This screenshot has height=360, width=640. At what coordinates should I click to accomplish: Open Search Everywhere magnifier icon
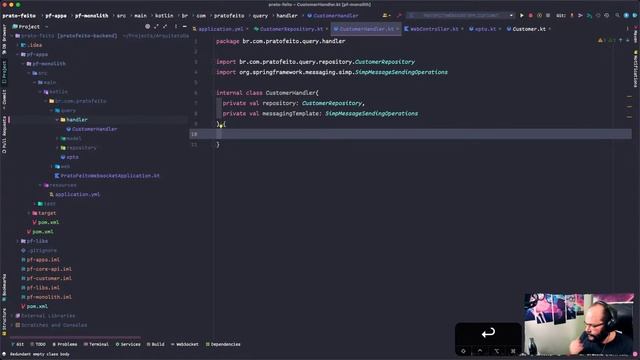(x=618, y=16)
